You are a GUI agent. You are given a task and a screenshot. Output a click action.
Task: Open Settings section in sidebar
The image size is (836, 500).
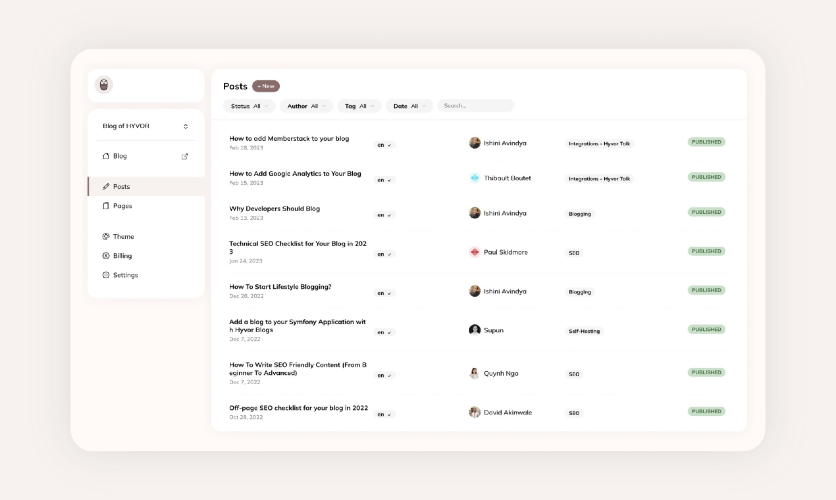(146, 275)
